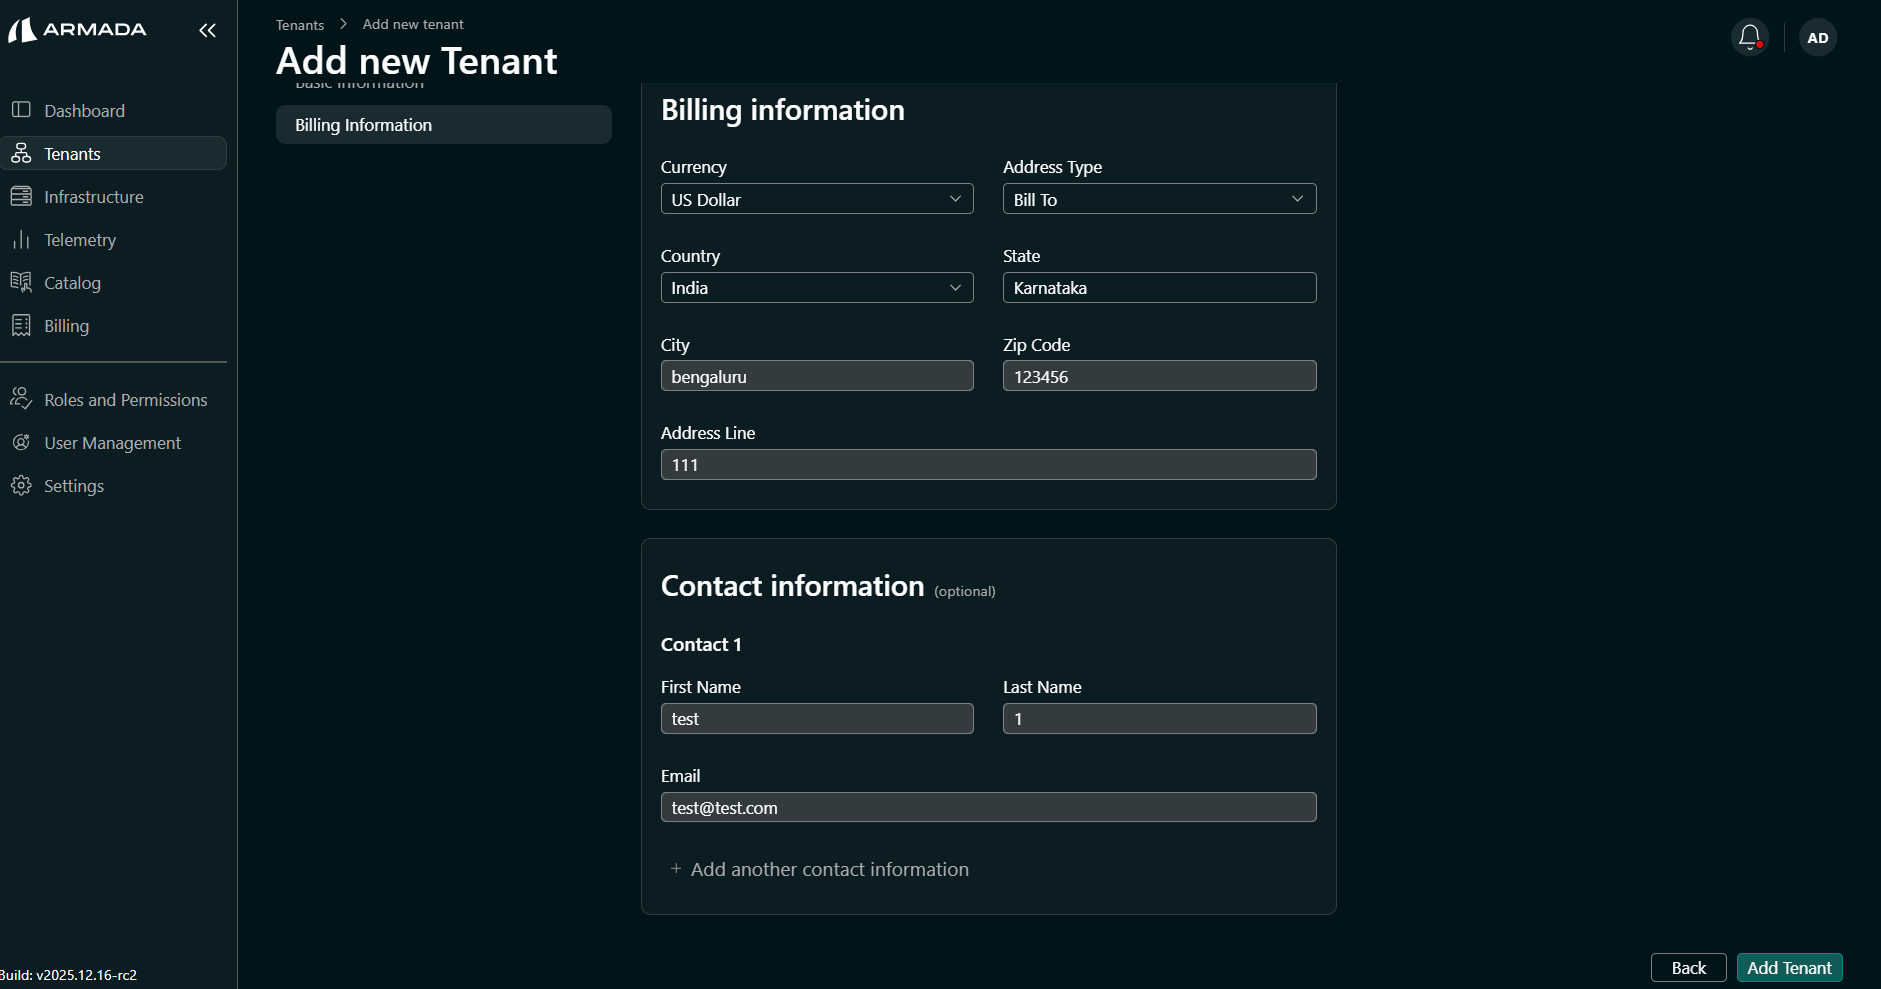The height and width of the screenshot is (989, 1881).
Task: Navigate to Tenants via breadcrumb
Action: 300,24
